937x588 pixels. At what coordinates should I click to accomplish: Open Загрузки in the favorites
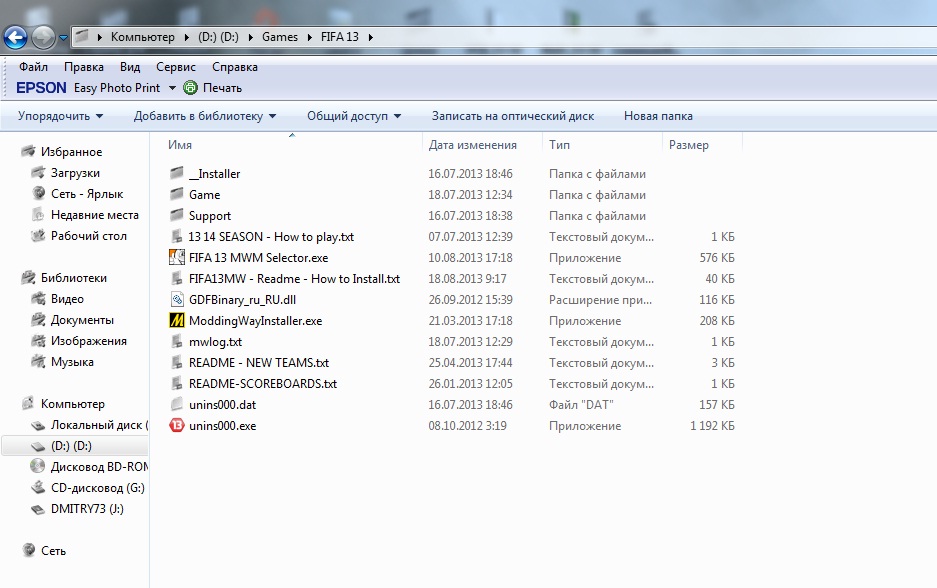tap(75, 173)
